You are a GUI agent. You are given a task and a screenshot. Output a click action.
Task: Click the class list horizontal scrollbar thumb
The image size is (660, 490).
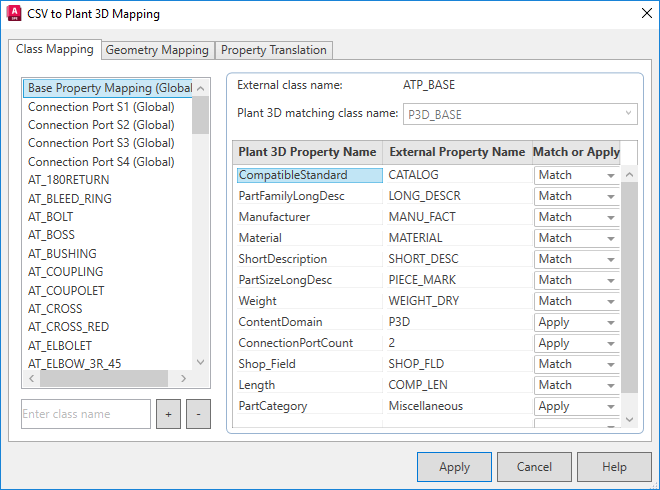[104, 378]
